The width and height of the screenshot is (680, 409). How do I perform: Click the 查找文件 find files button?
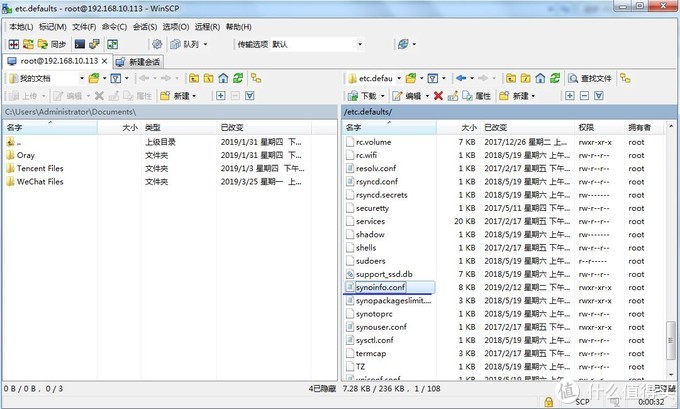[x=589, y=78]
